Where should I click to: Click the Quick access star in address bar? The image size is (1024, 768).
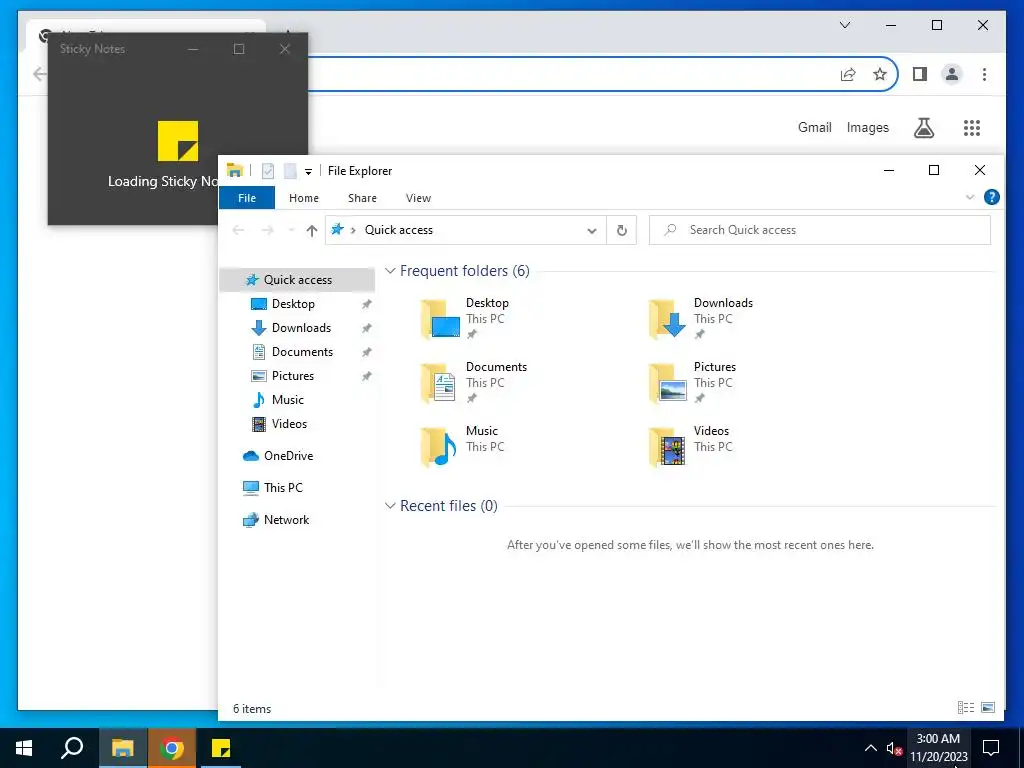337,229
